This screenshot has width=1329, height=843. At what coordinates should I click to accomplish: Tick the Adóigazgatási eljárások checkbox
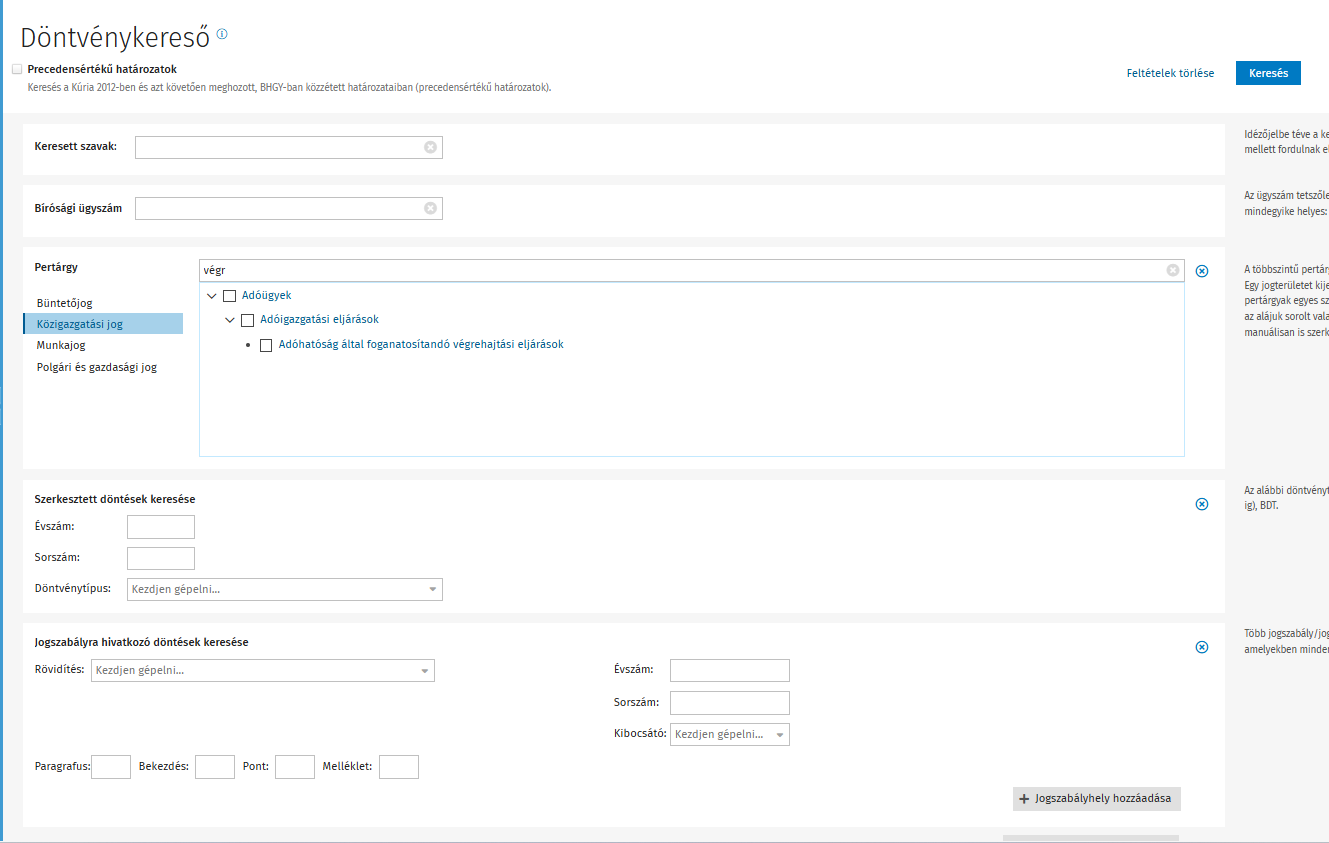[x=248, y=320]
